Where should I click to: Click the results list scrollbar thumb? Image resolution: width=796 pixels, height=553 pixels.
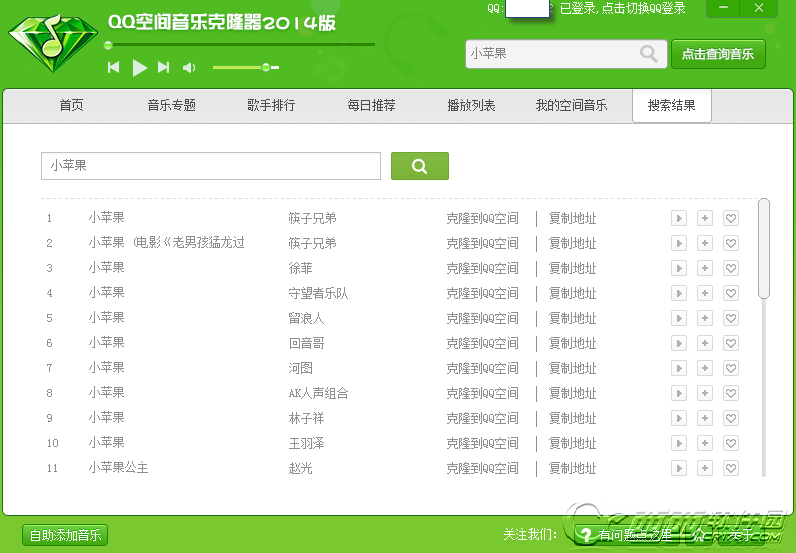click(x=764, y=248)
